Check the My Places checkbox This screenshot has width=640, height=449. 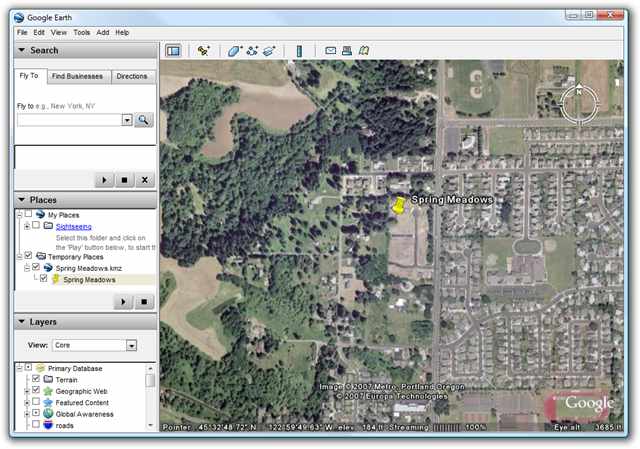point(28,213)
